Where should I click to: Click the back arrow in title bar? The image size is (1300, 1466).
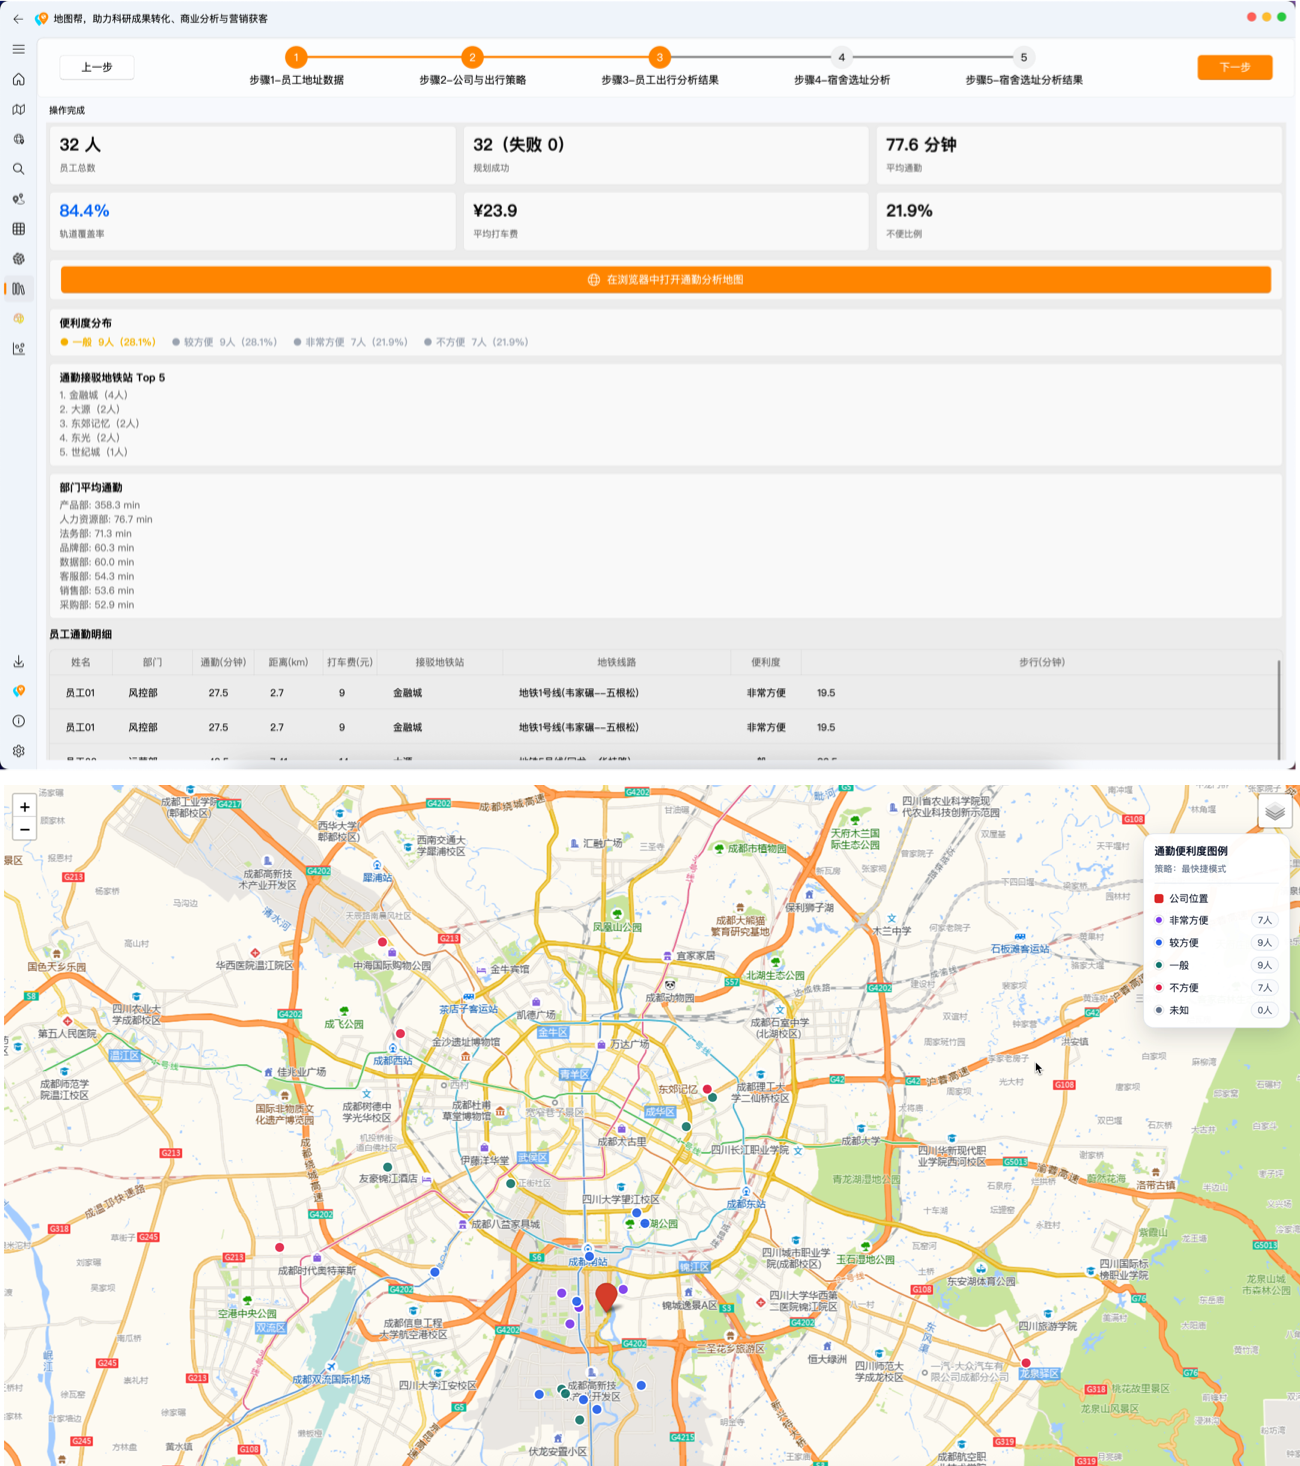tap(18, 19)
